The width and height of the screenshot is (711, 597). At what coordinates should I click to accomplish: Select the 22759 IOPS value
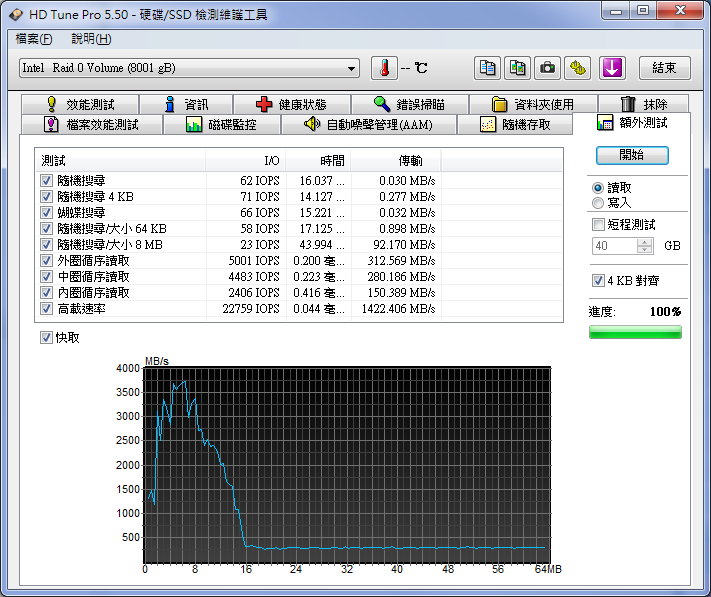251,309
